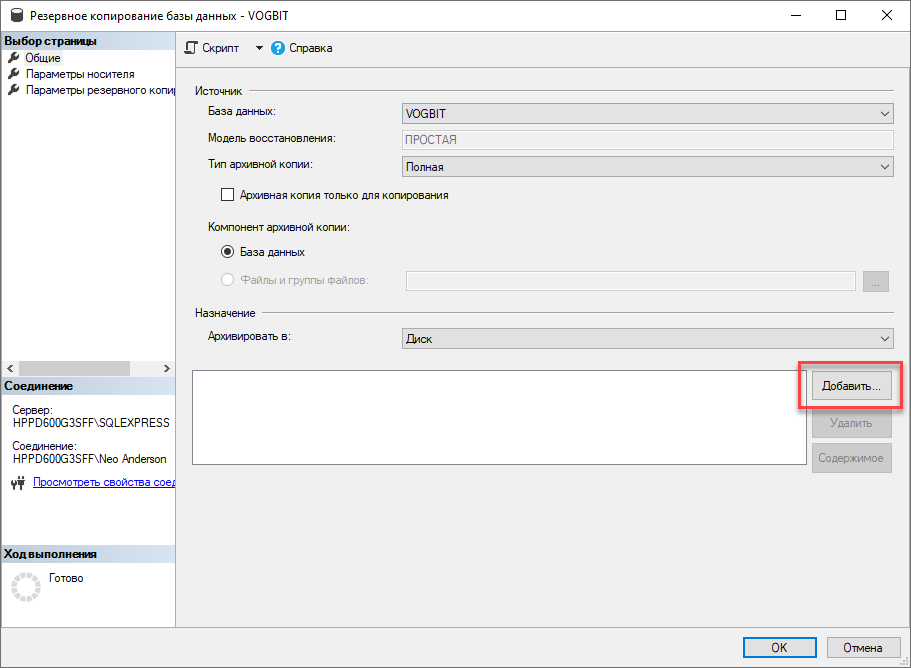Click the Готово progress spinner icon
This screenshot has height=668, width=911.
point(26,587)
